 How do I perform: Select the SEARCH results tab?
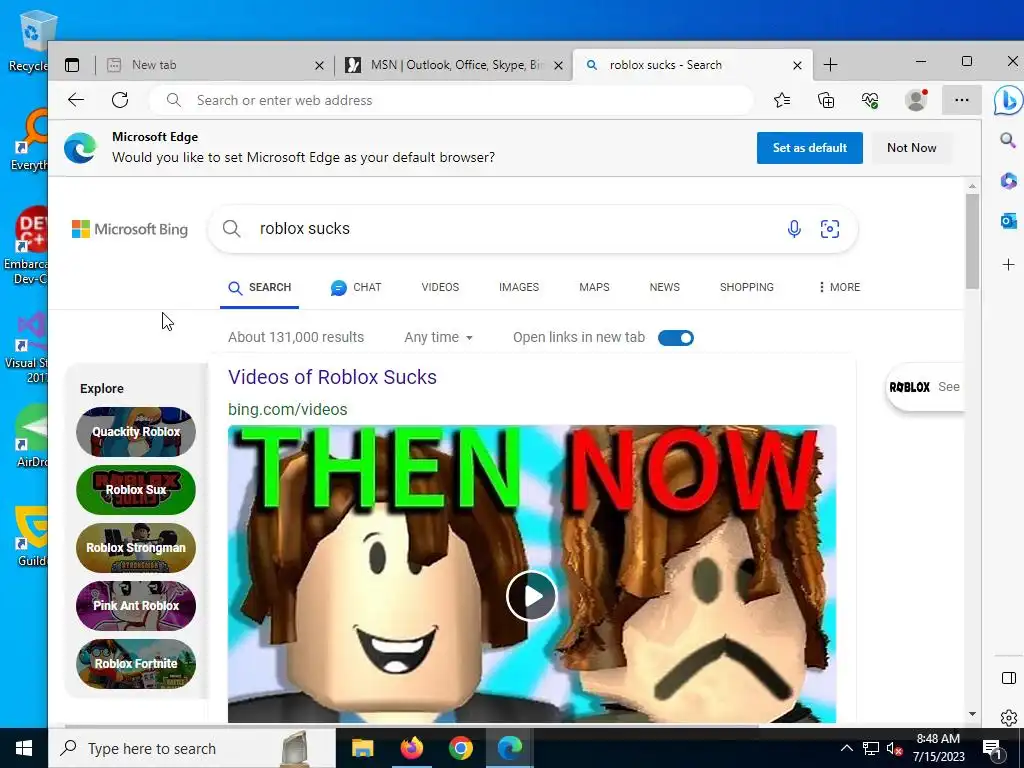[x=259, y=287]
